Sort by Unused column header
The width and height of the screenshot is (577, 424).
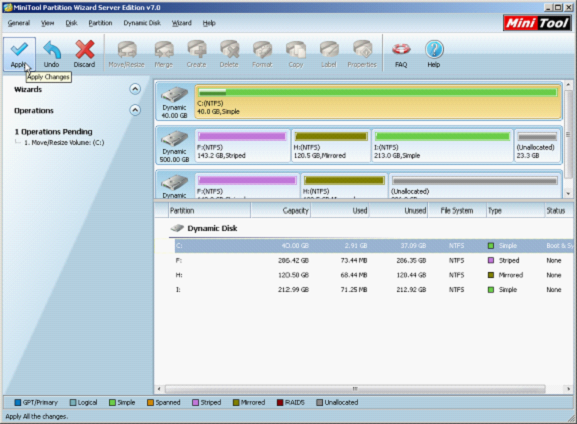(399, 211)
